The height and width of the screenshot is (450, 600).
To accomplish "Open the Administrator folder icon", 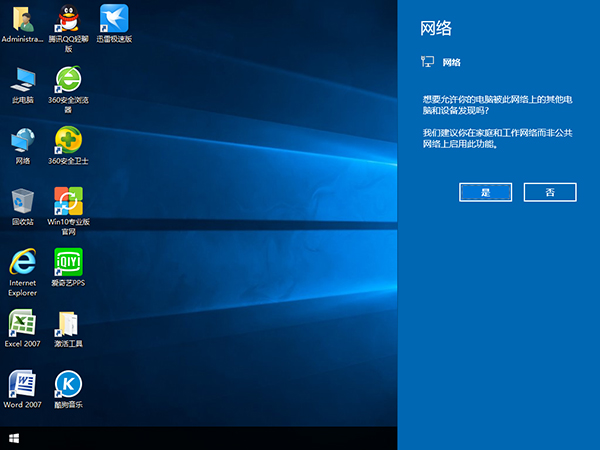I will pos(22,19).
